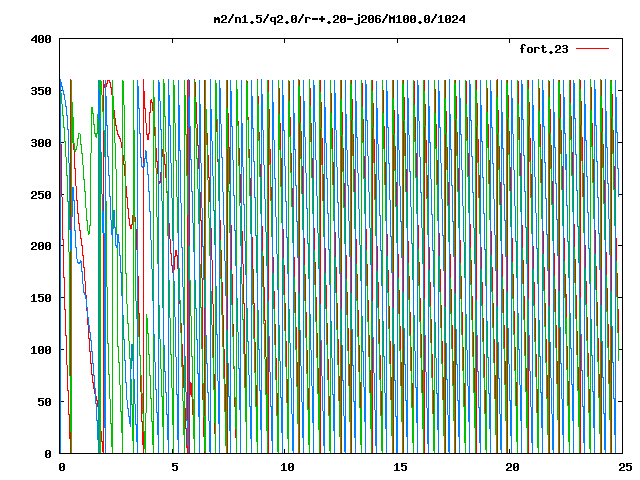Image resolution: width=640 pixels, height=480 pixels.
Task: Click x-axis label 20
Action: click(512, 467)
